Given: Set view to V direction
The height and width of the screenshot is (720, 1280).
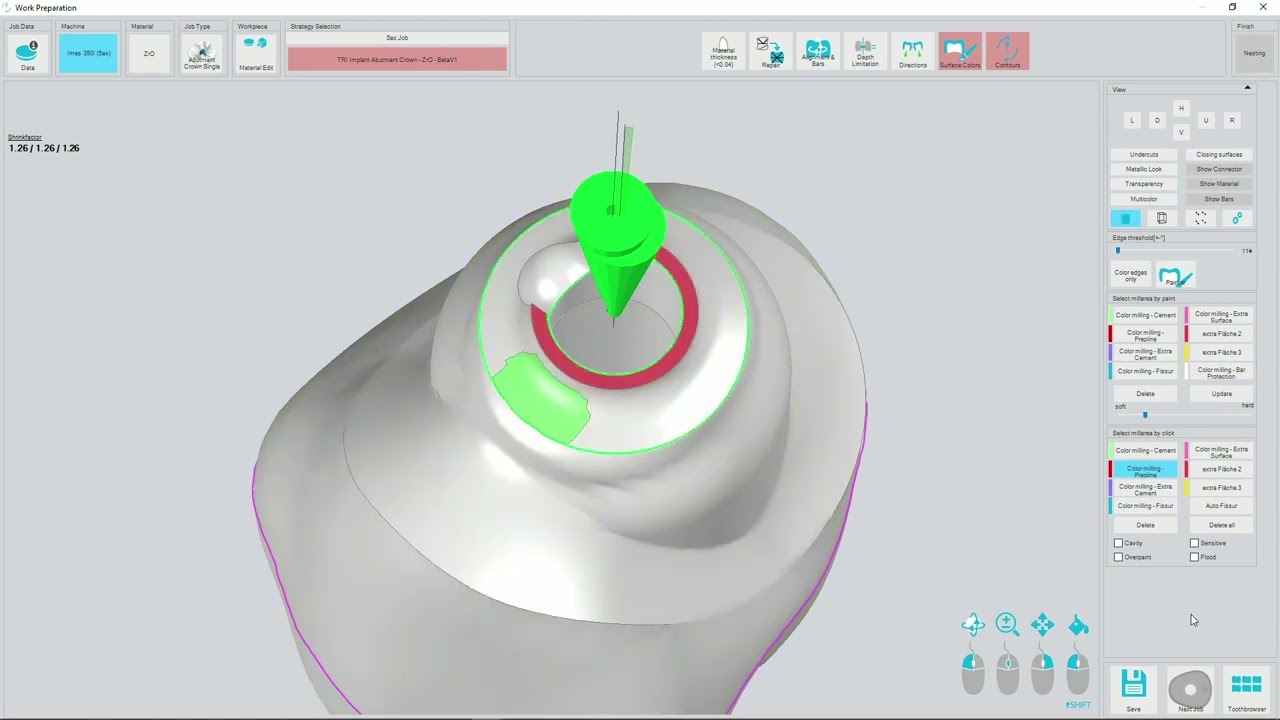Looking at the screenshot, I should pos(1181,132).
